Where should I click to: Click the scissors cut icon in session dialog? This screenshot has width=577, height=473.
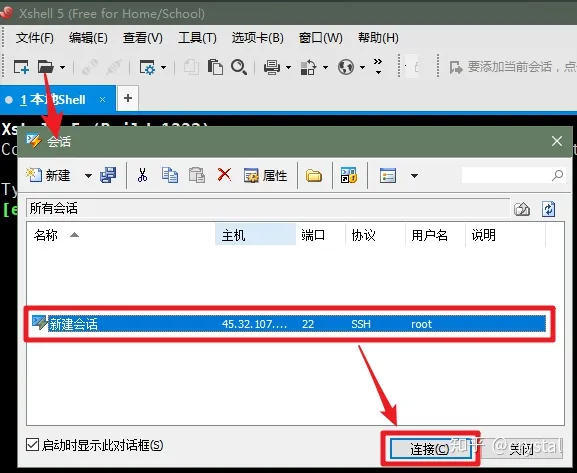point(142,175)
